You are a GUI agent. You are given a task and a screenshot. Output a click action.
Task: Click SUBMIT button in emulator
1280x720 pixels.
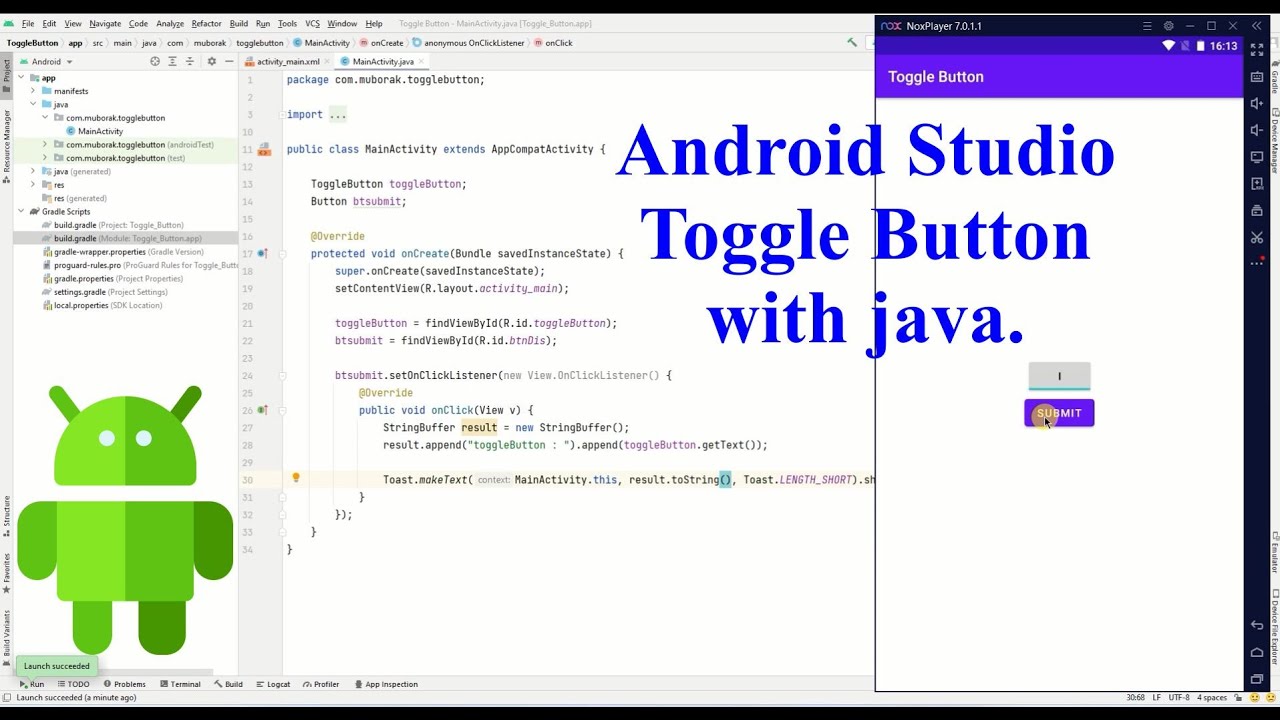click(1059, 413)
